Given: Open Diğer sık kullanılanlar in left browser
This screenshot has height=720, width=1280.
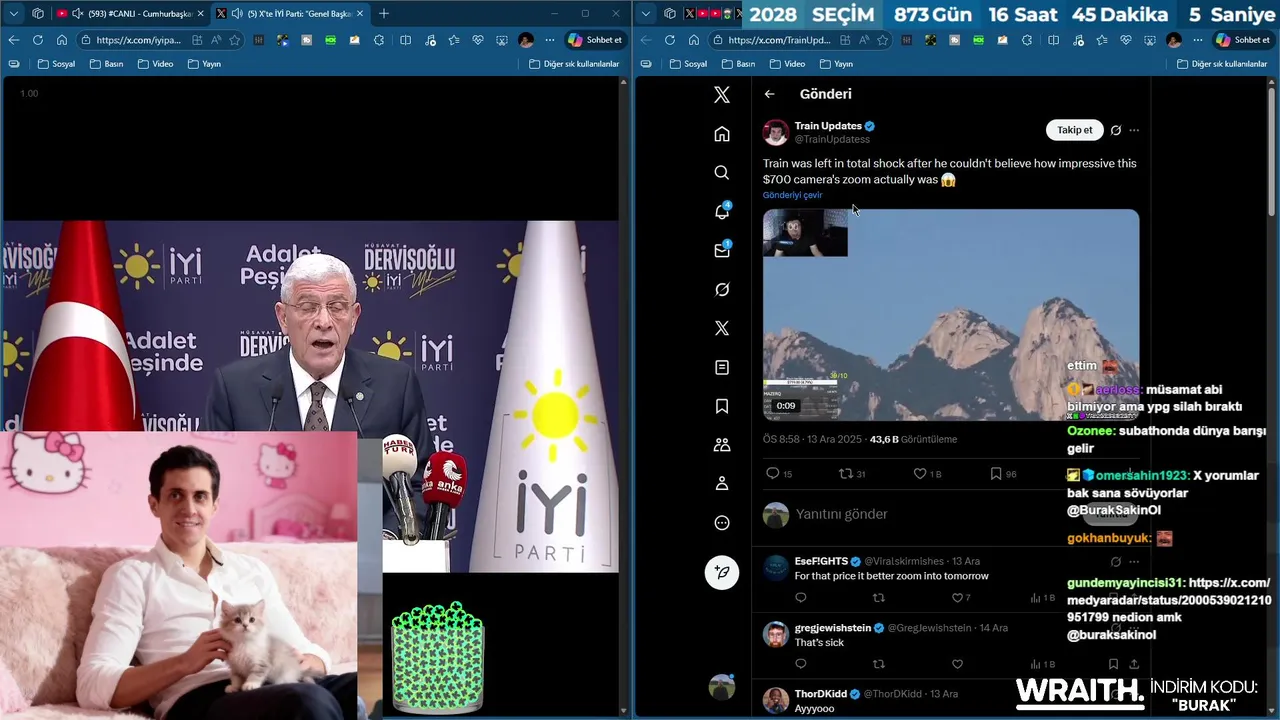Looking at the screenshot, I should [575, 64].
